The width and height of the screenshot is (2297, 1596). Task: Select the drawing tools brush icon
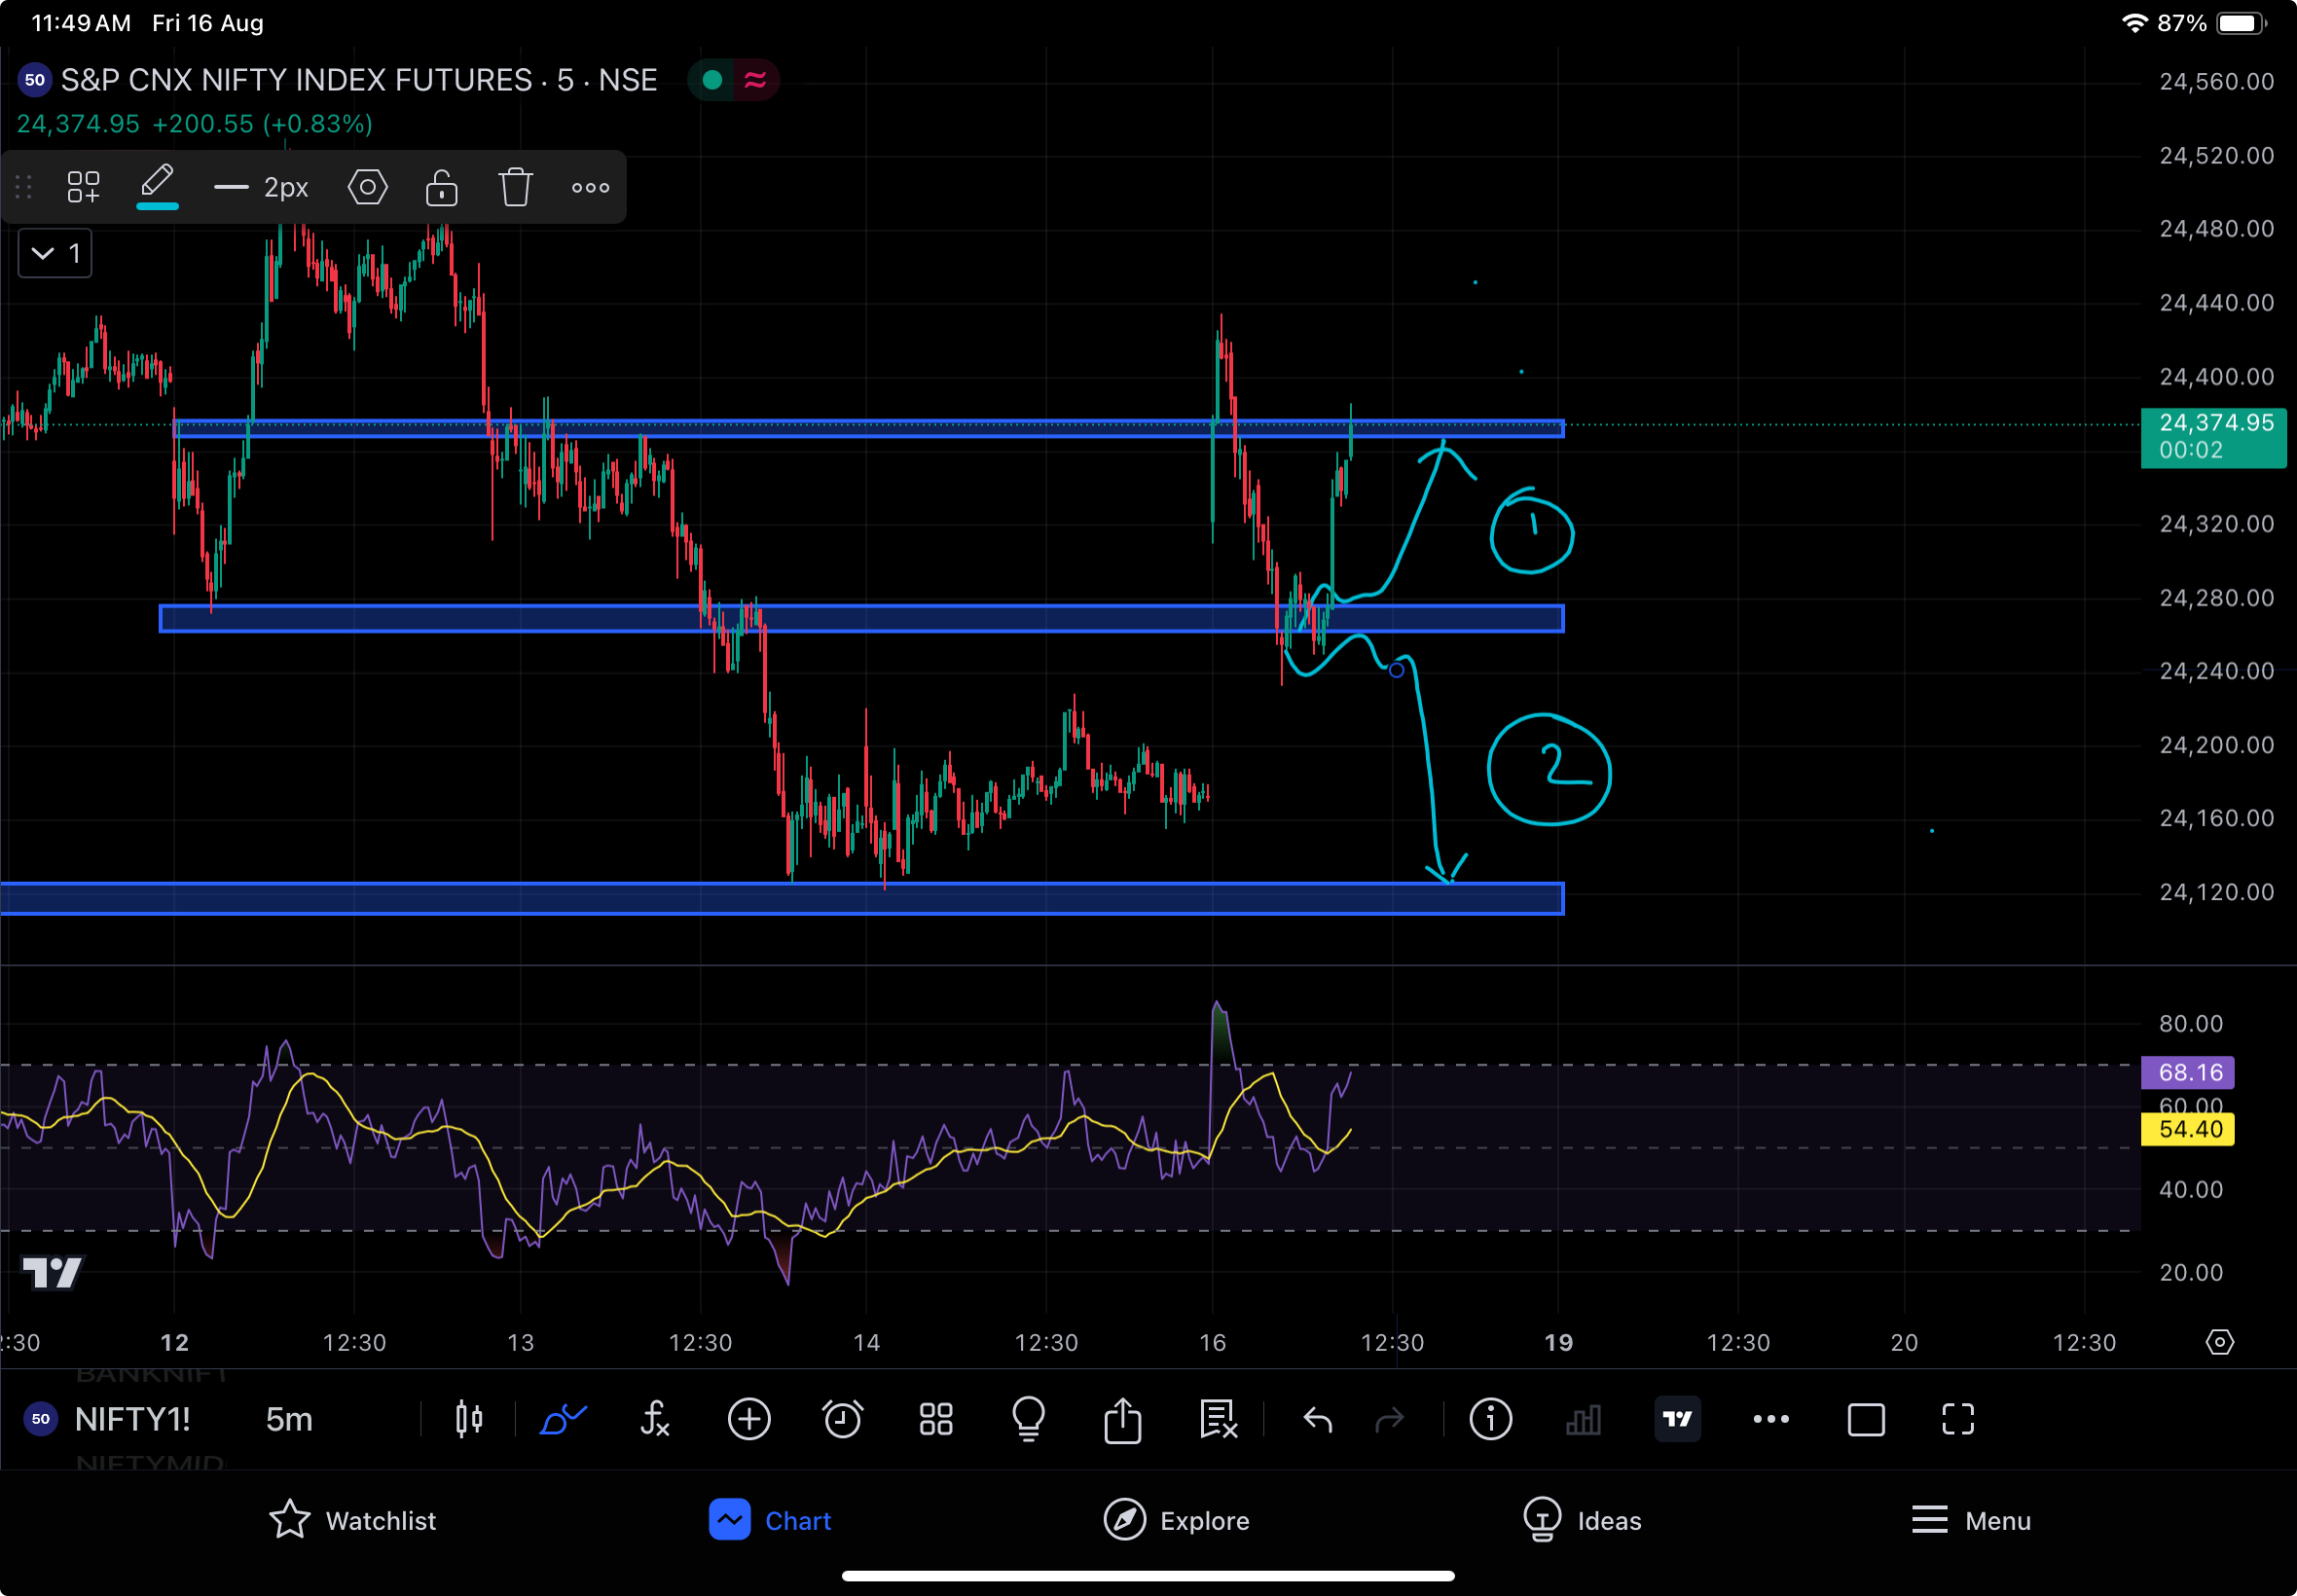point(563,1419)
